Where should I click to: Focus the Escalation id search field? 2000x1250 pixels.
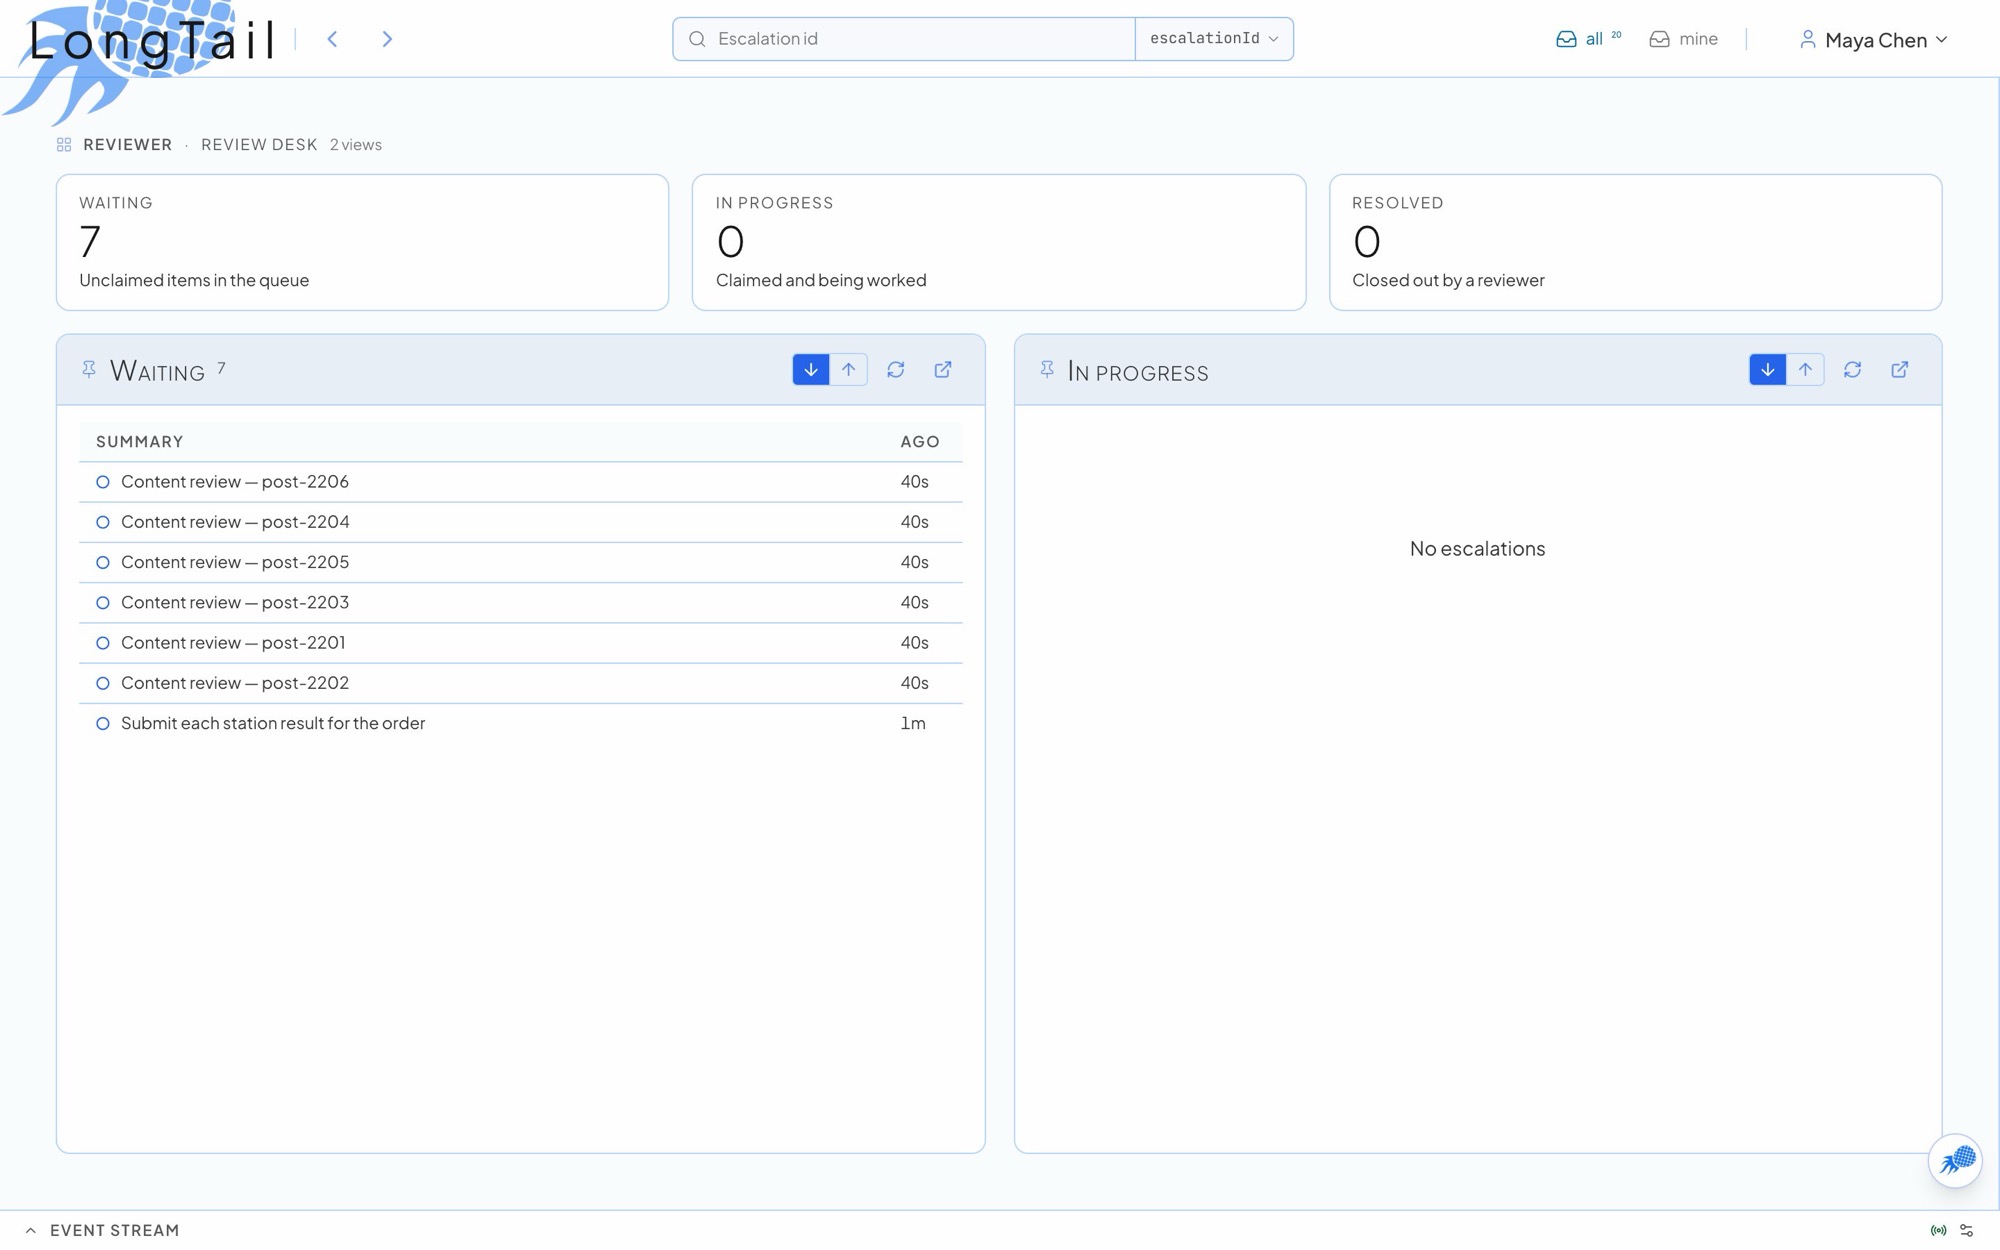click(904, 39)
